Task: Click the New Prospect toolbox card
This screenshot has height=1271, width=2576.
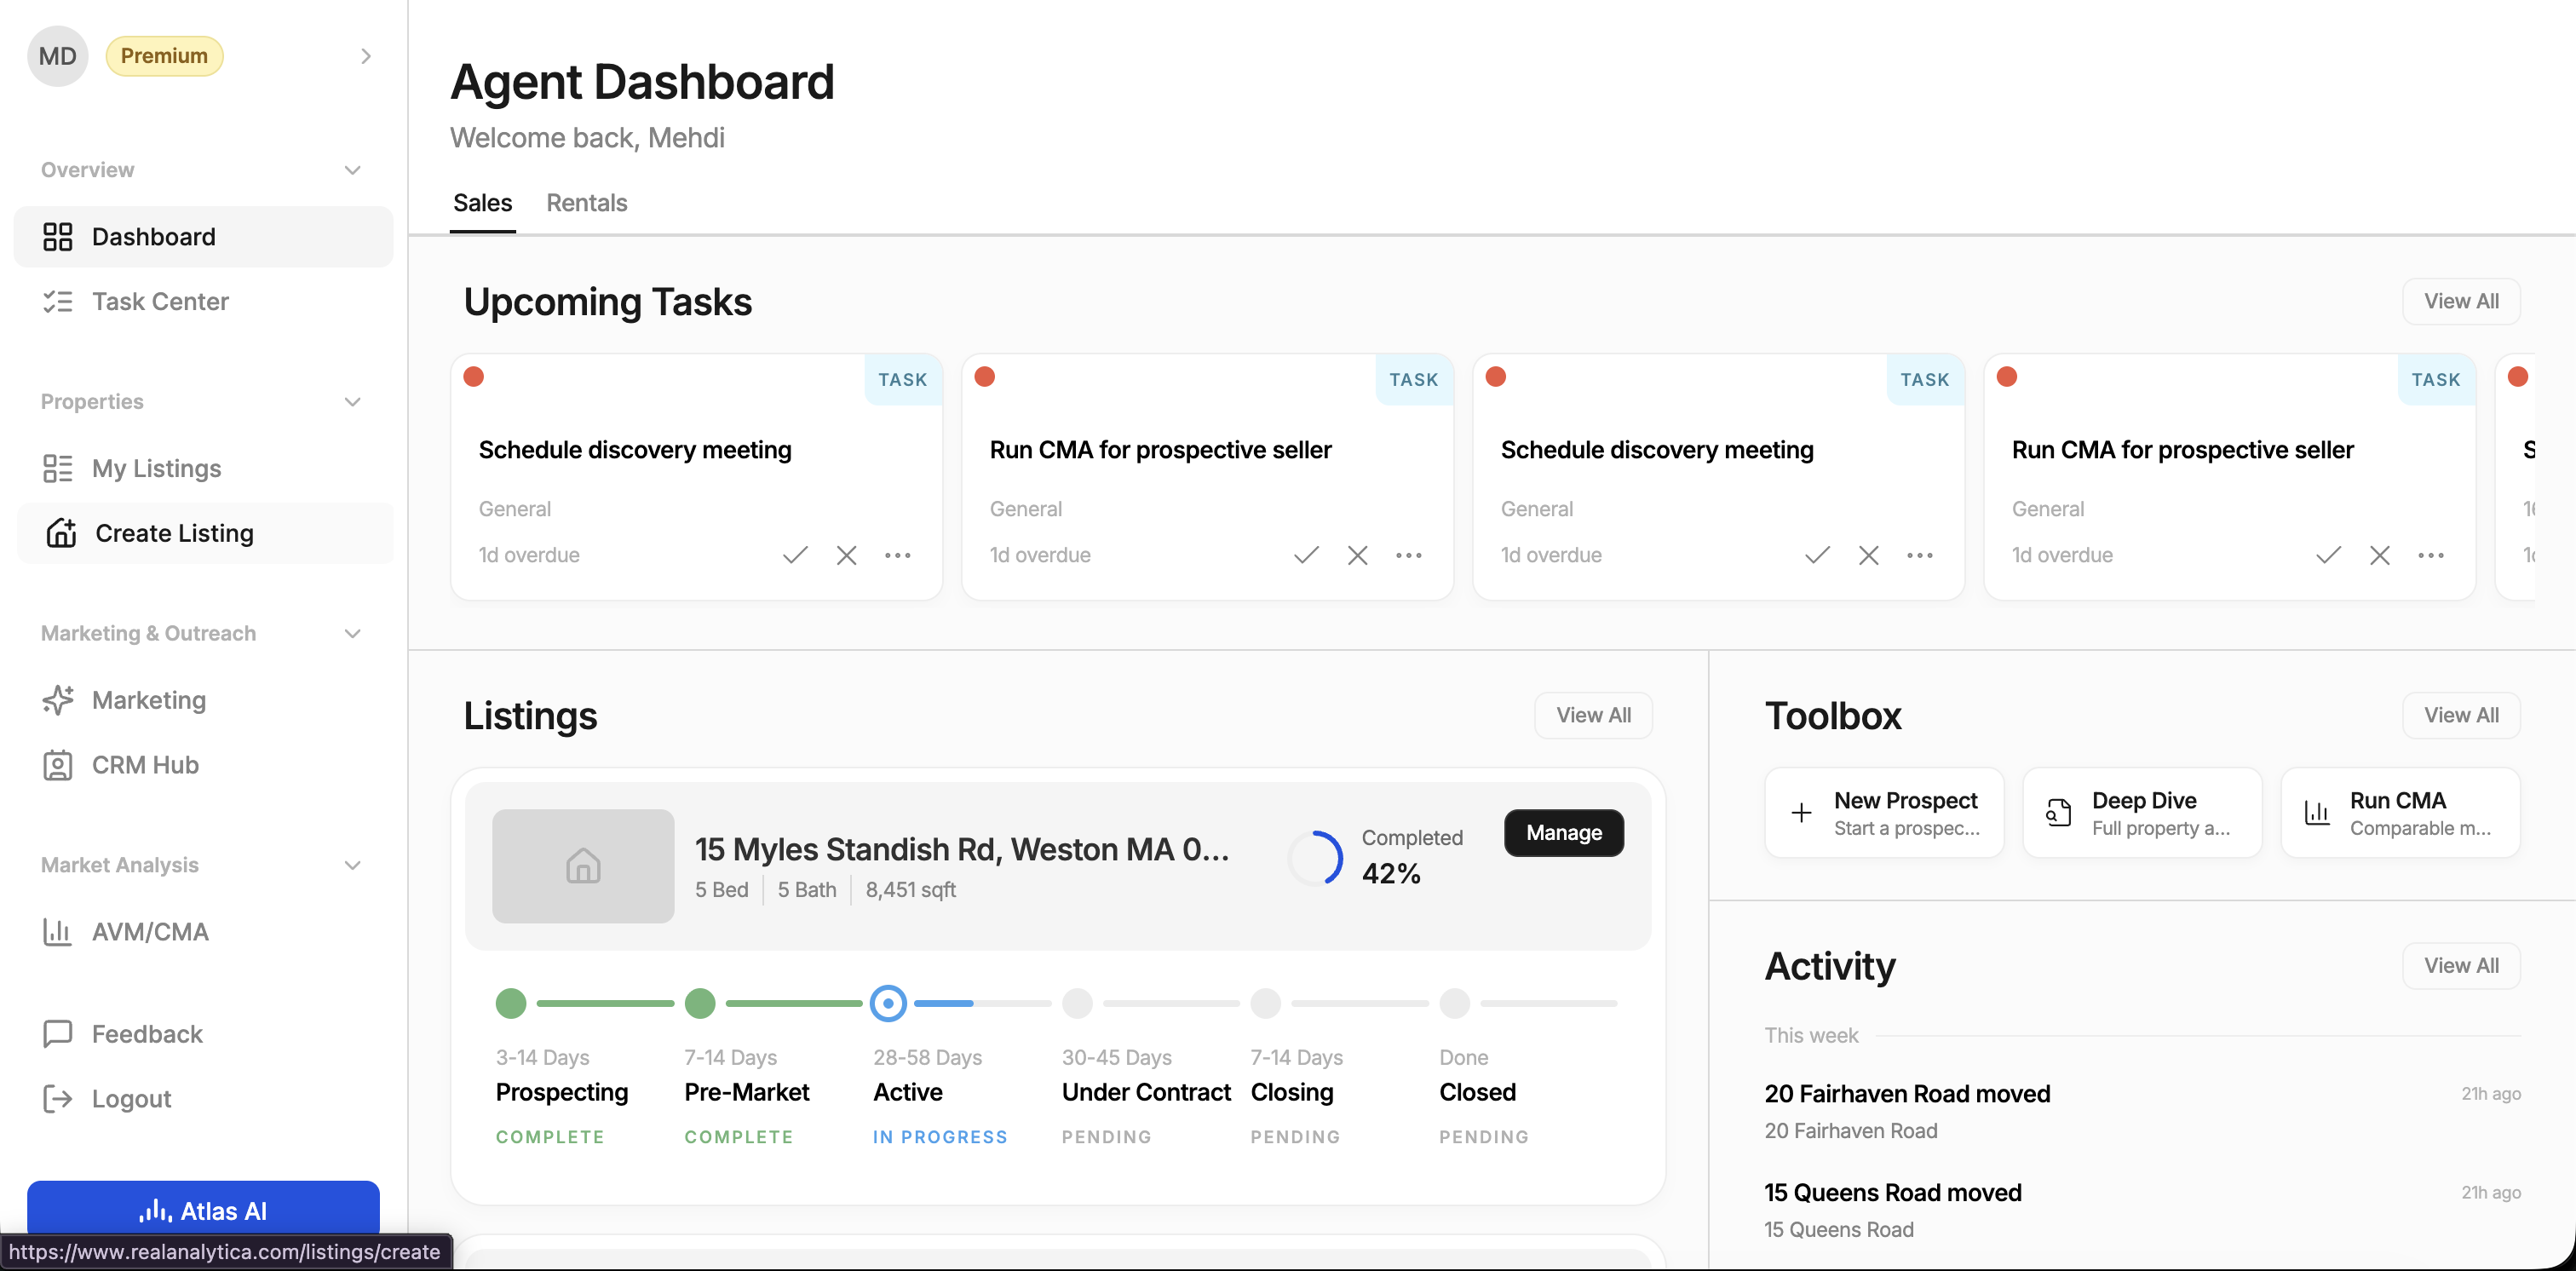Action: coord(1884,813)
